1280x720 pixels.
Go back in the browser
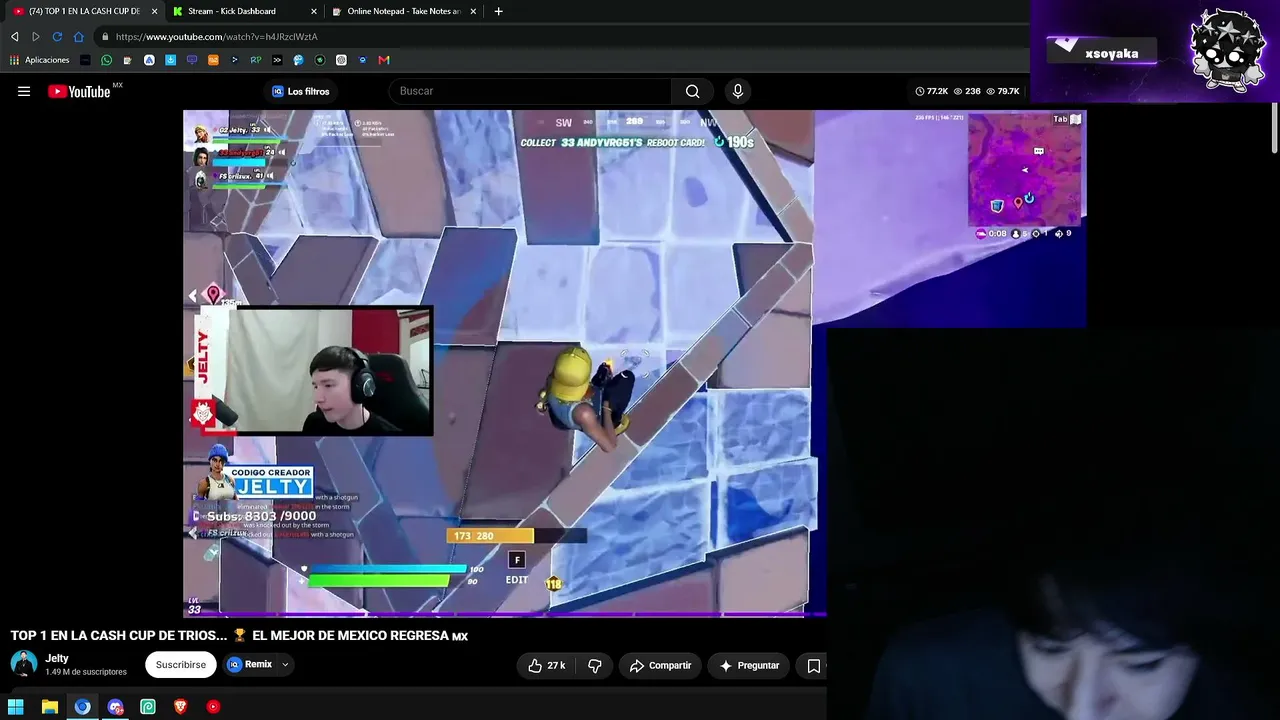click(15, 37)
